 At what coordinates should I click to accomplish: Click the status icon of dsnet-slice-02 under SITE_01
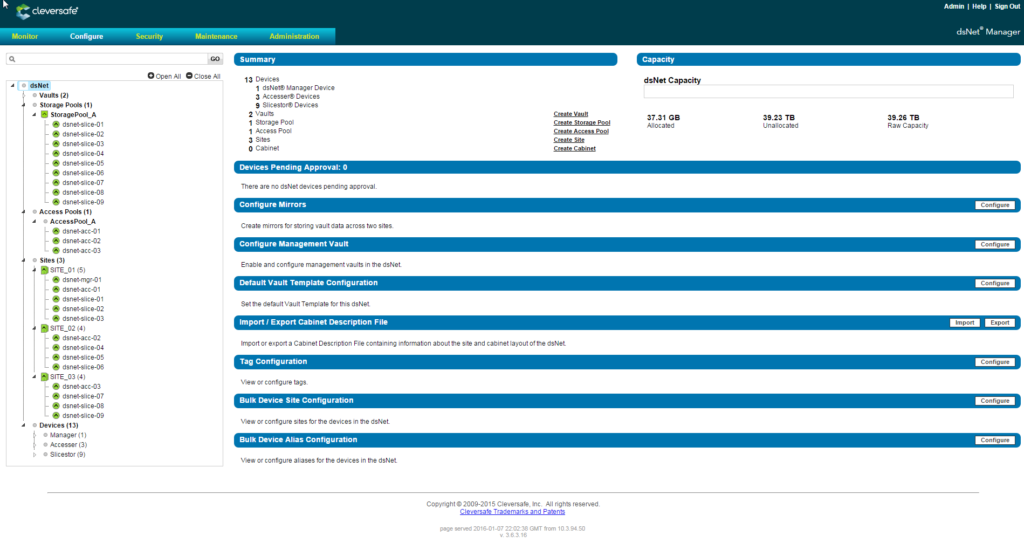(56, 309)
